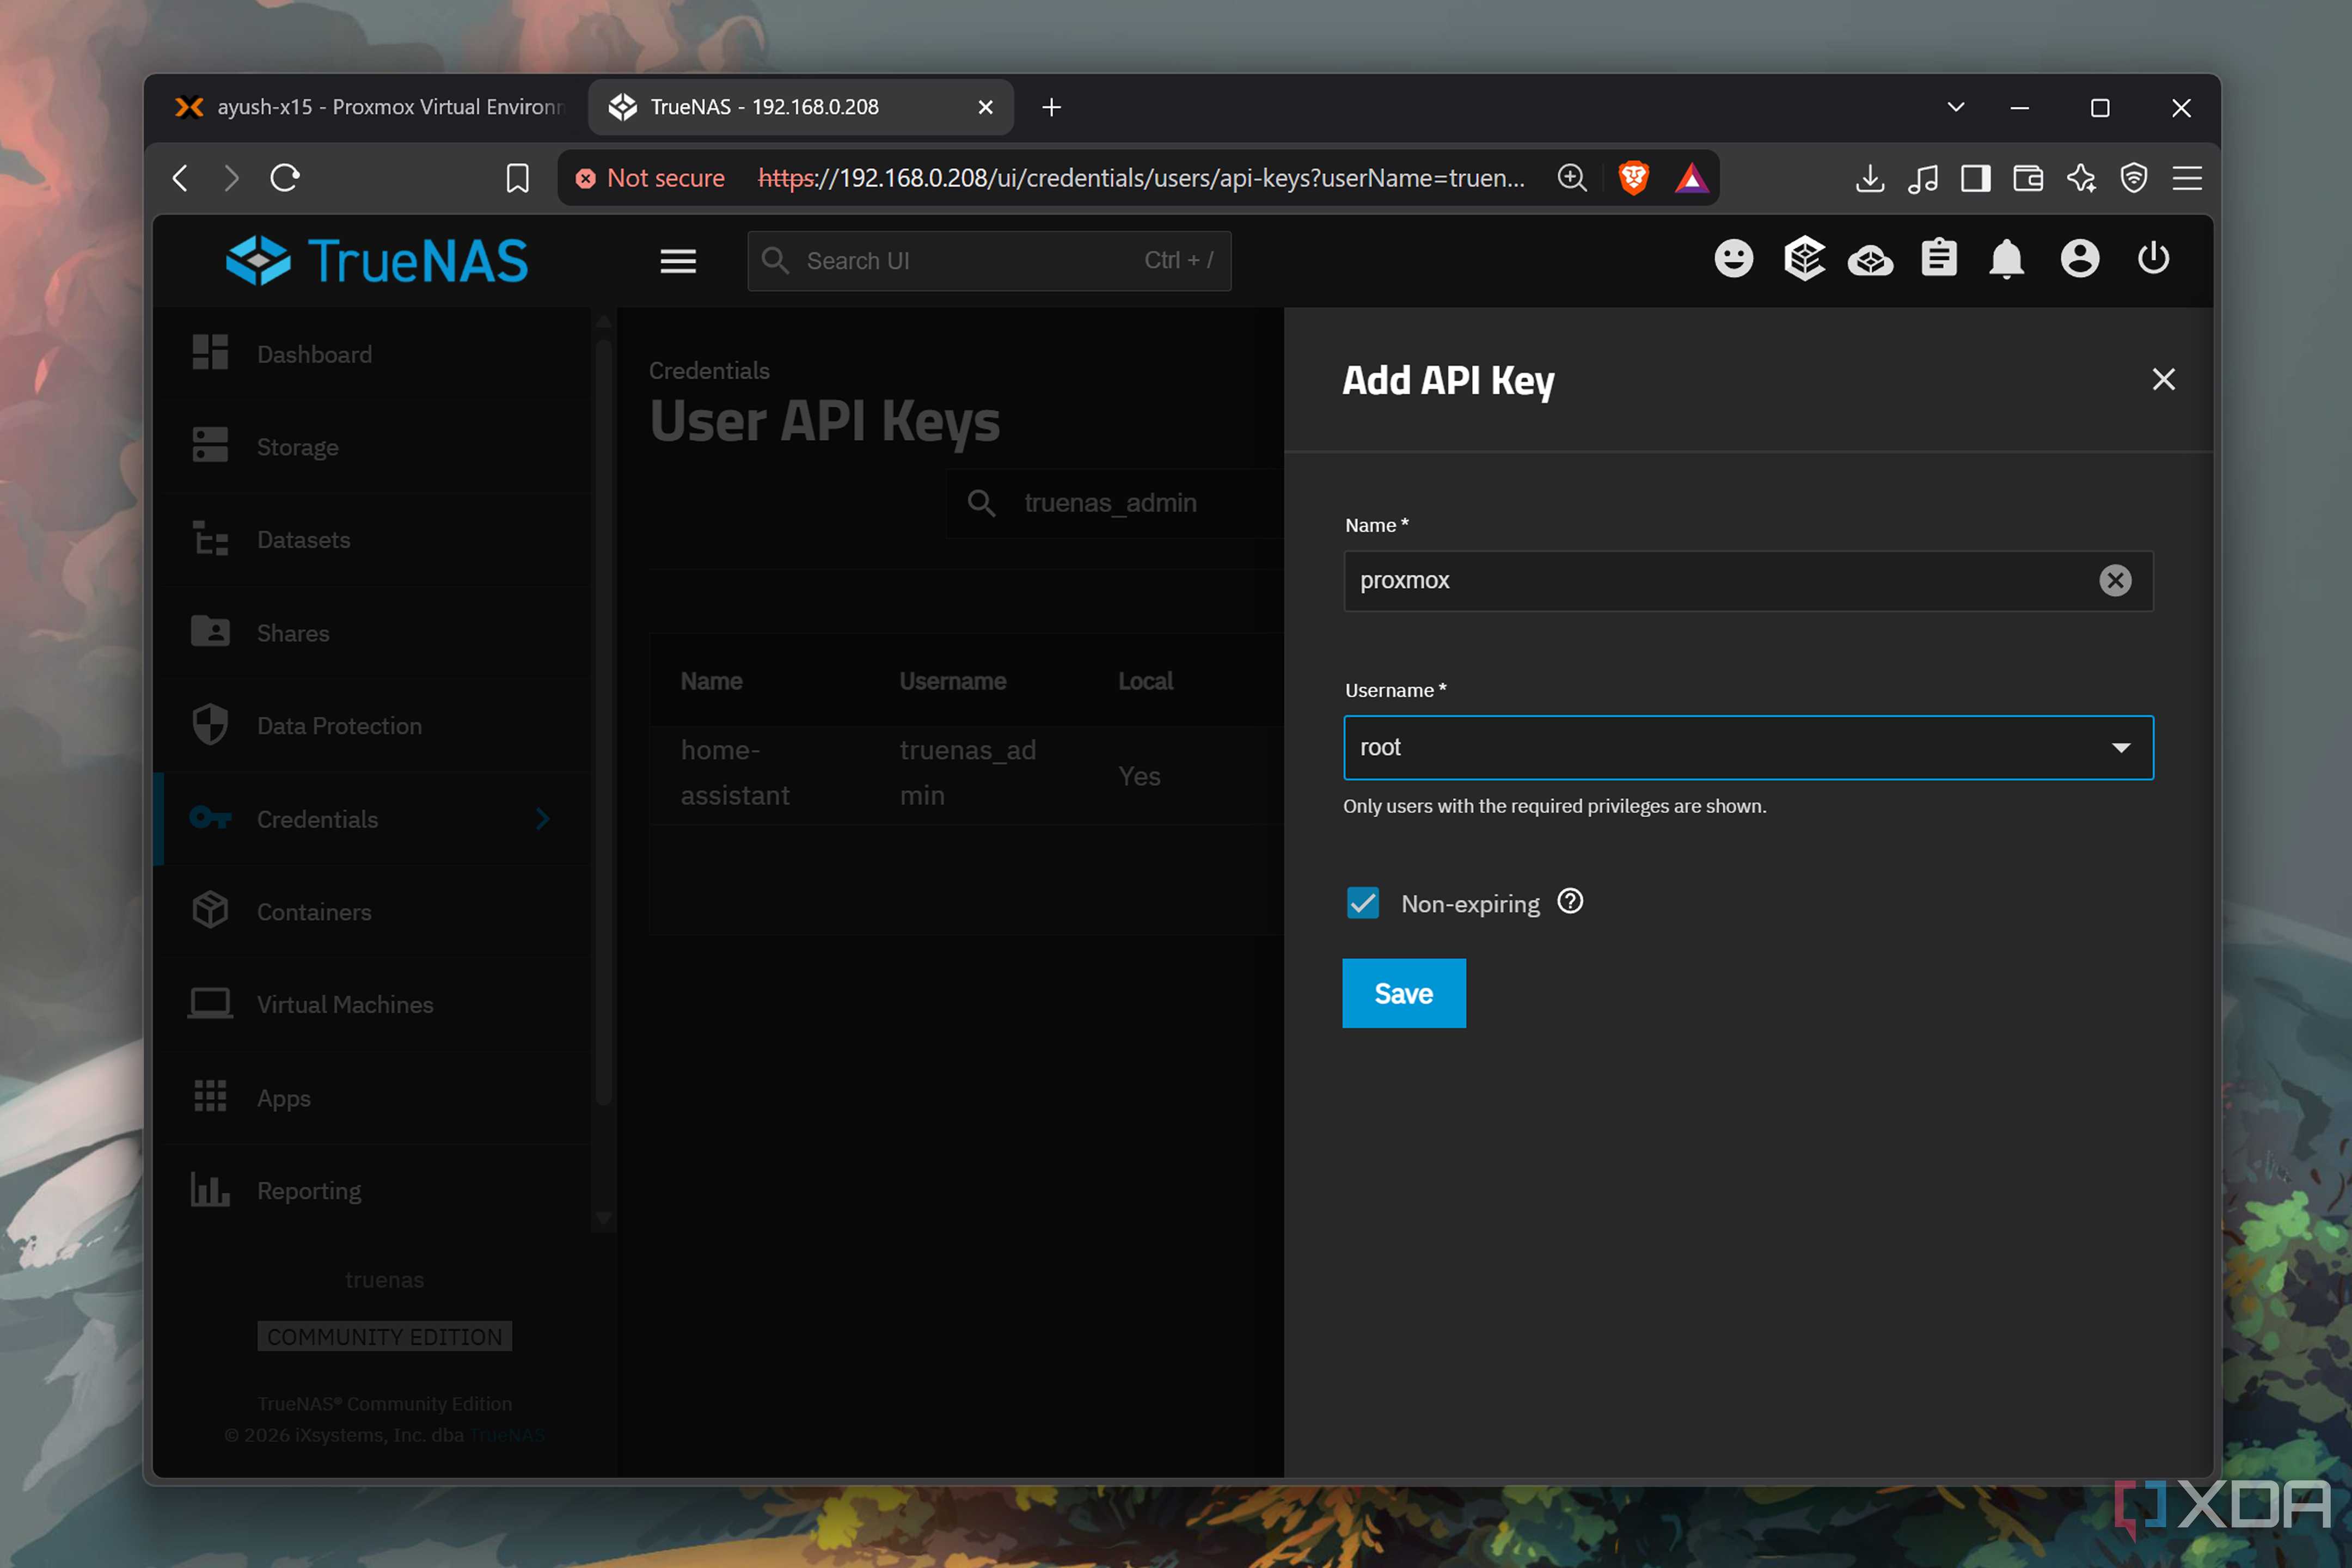Click the power menu icon
2352x1568 pixels.
click(x=2153, y=259)
